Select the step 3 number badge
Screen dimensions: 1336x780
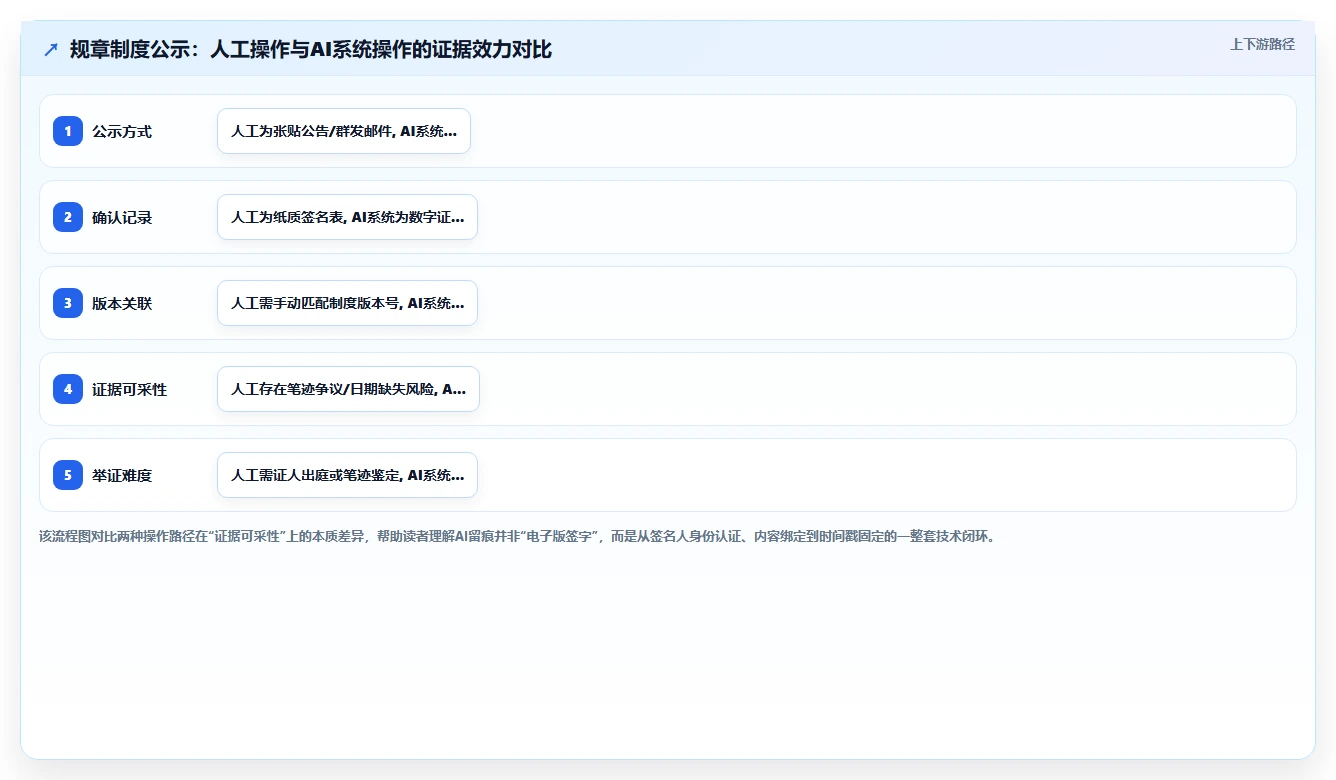click(x=68, y=303)
